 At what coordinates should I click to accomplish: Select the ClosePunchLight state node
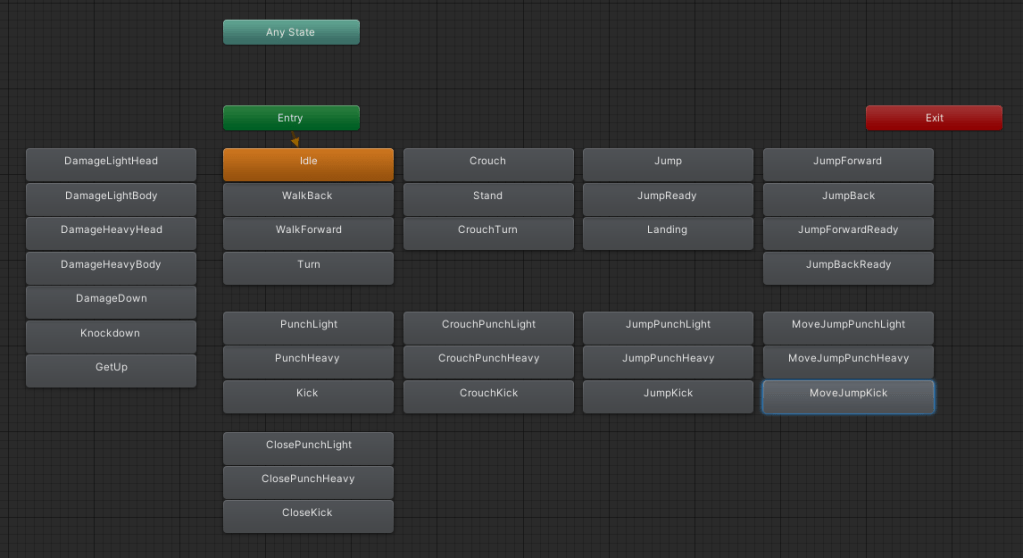(308, 446)
